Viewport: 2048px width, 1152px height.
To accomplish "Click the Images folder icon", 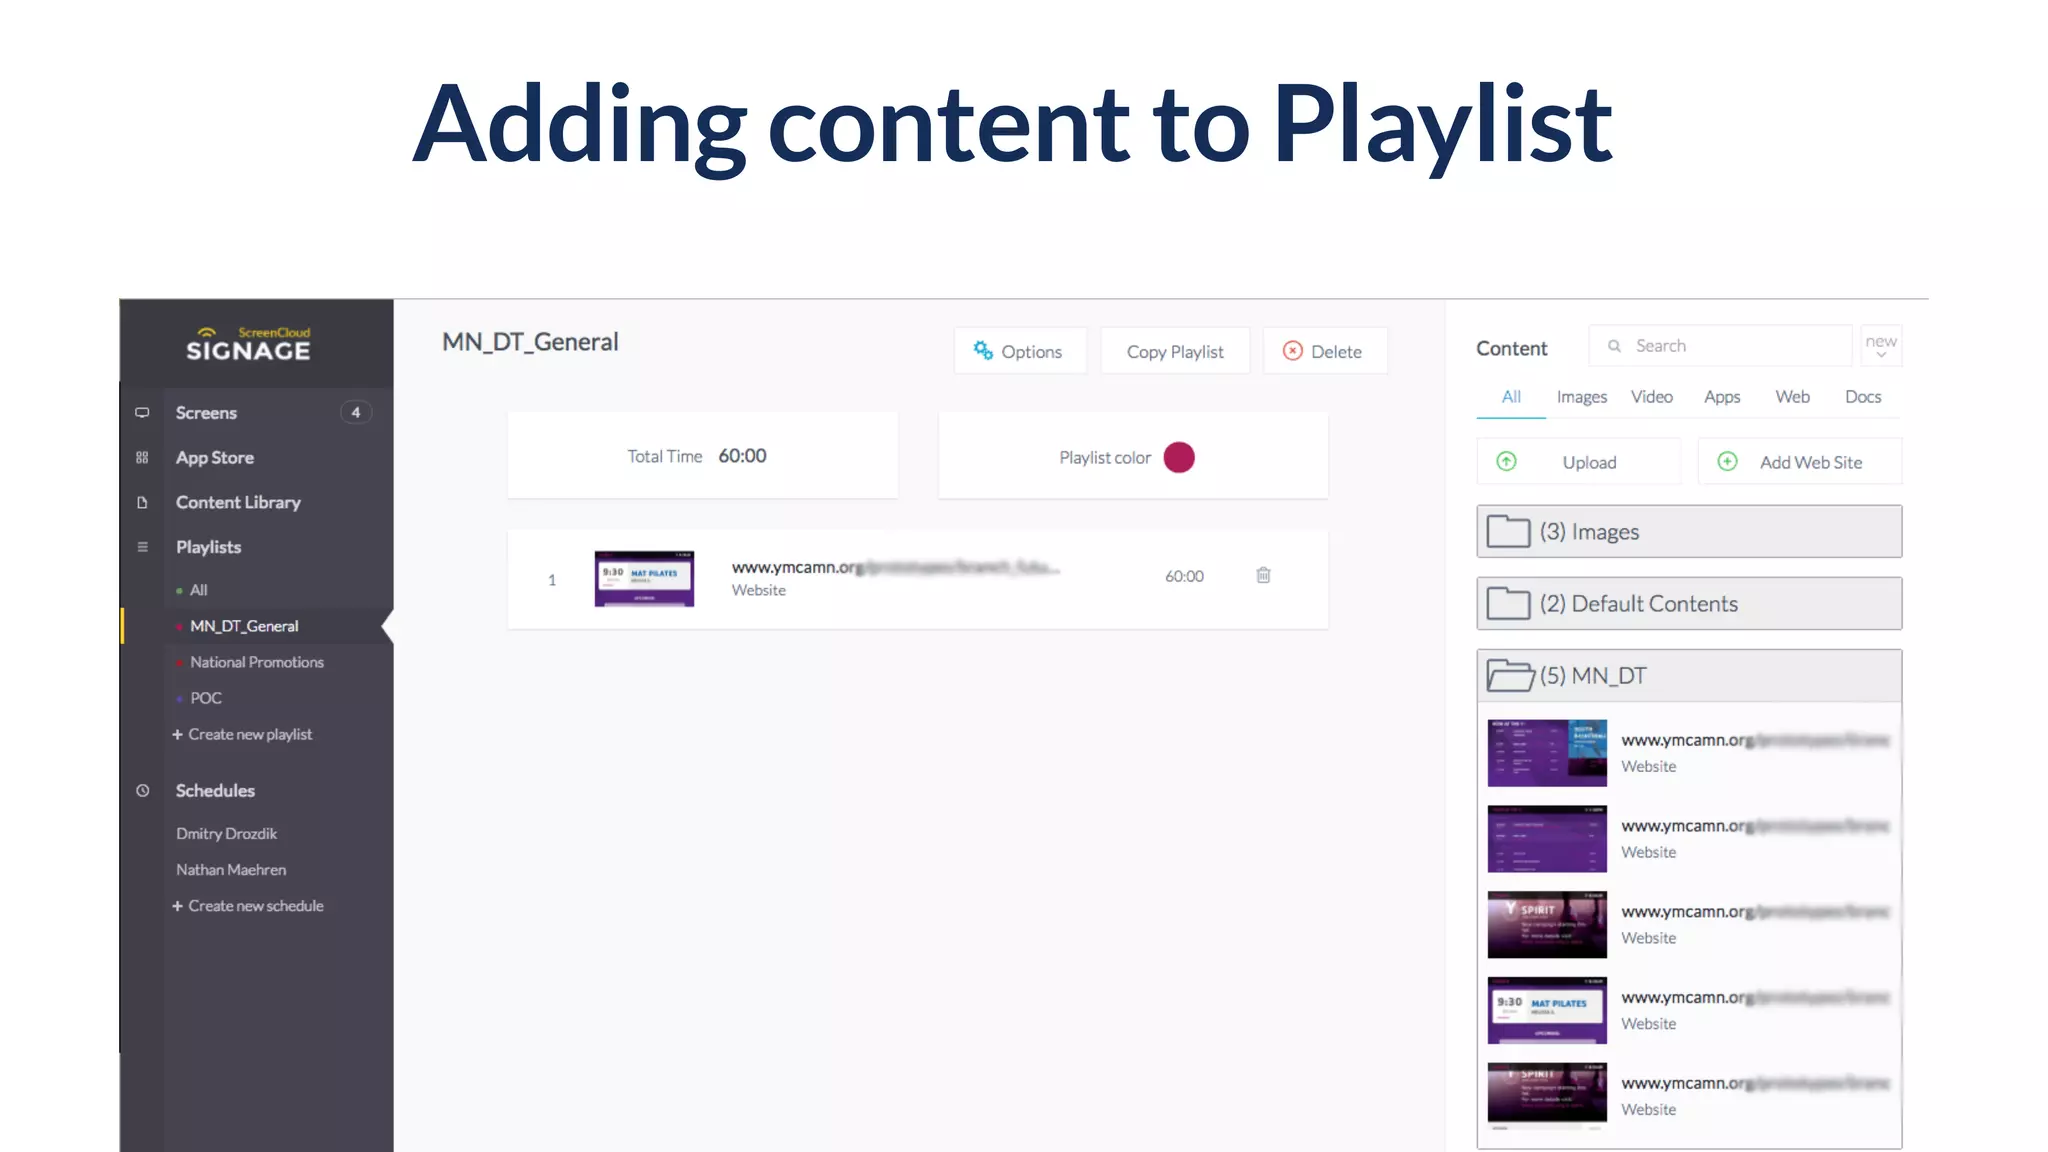I will pyautogui.click(x=1508, y=532).
